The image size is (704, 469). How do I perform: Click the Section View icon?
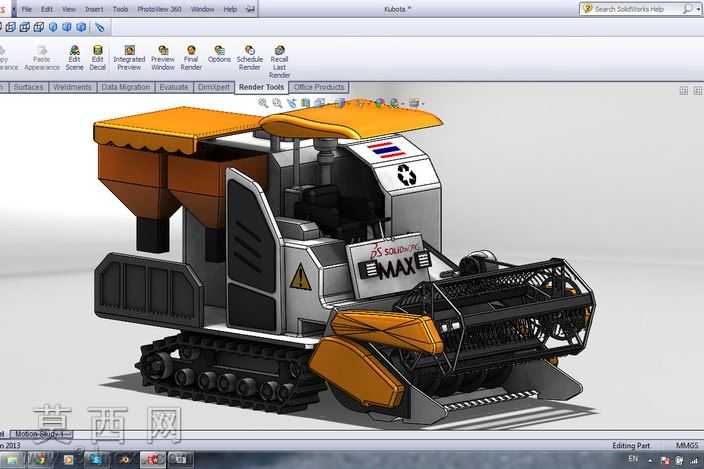[306, 103]
